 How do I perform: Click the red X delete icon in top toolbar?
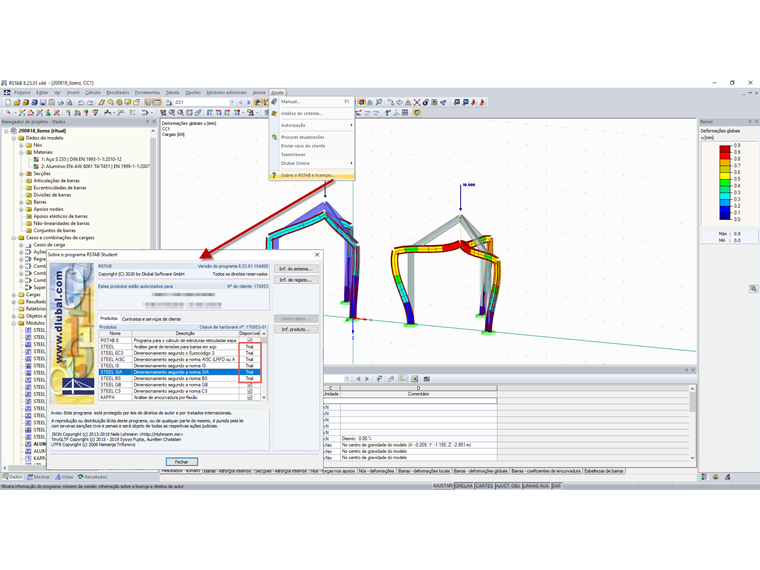point(417,102)
